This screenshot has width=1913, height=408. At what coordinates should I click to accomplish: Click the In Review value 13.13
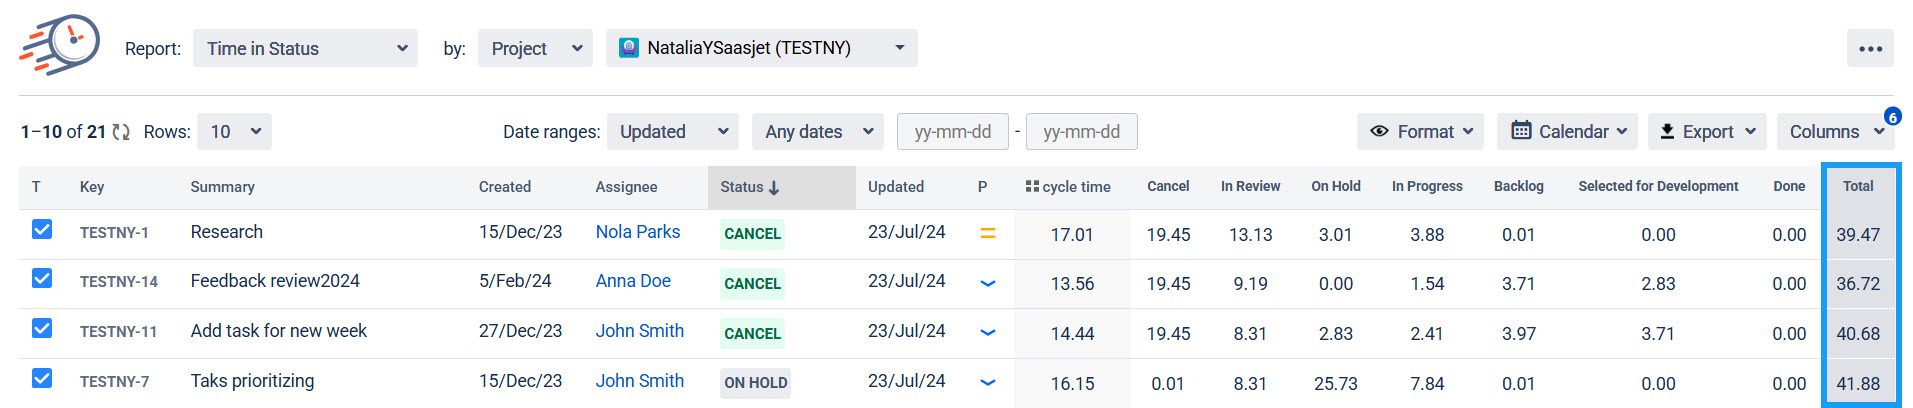click(1251, 235)
